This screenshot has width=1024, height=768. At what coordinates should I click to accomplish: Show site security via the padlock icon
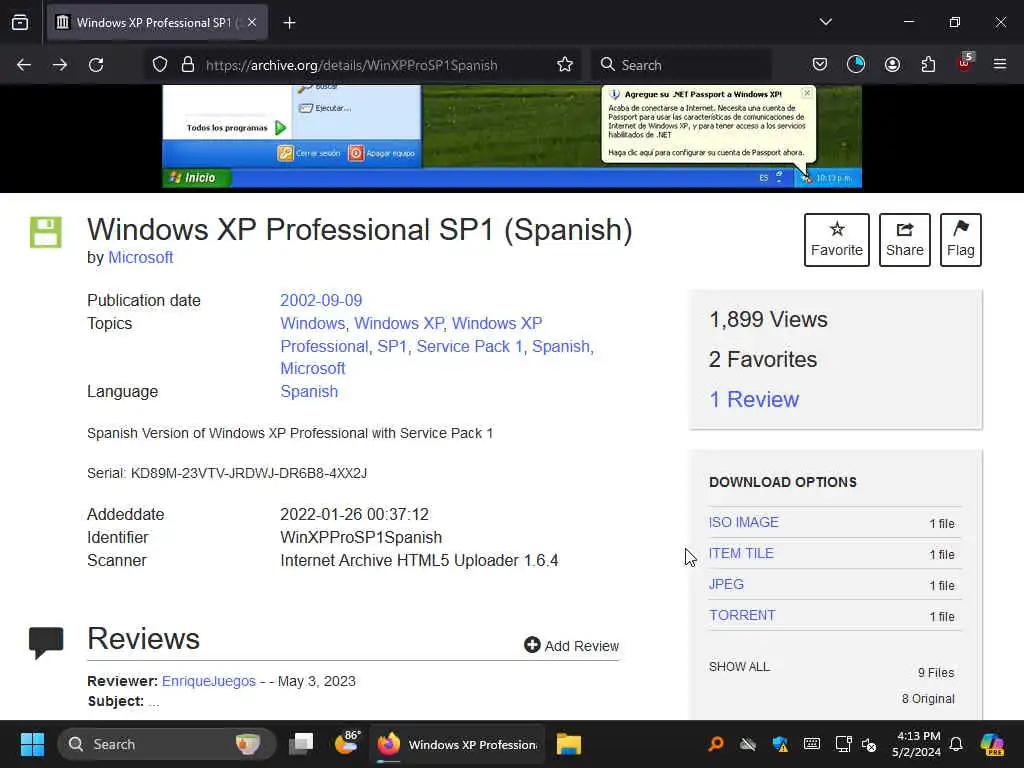point(188,65)
